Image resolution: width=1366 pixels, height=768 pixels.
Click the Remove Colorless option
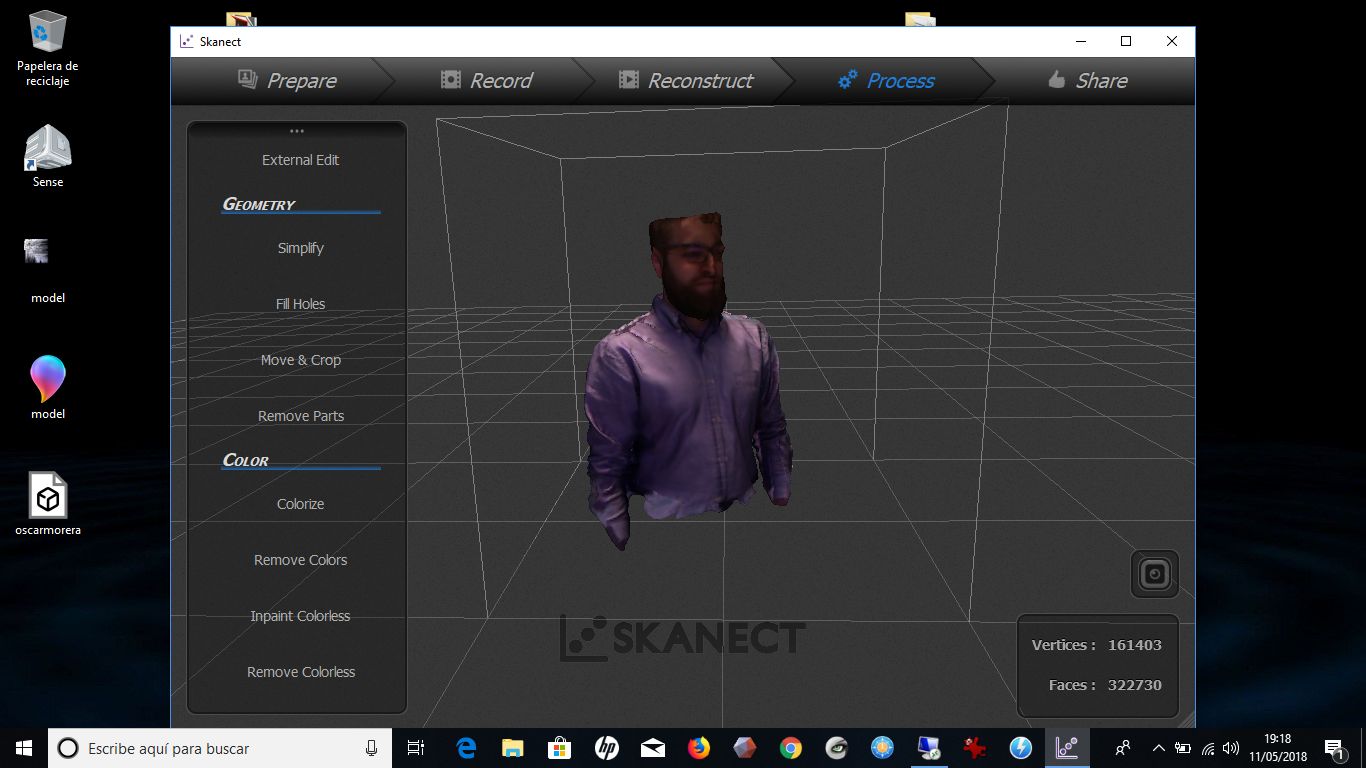(x=300, y=672)
